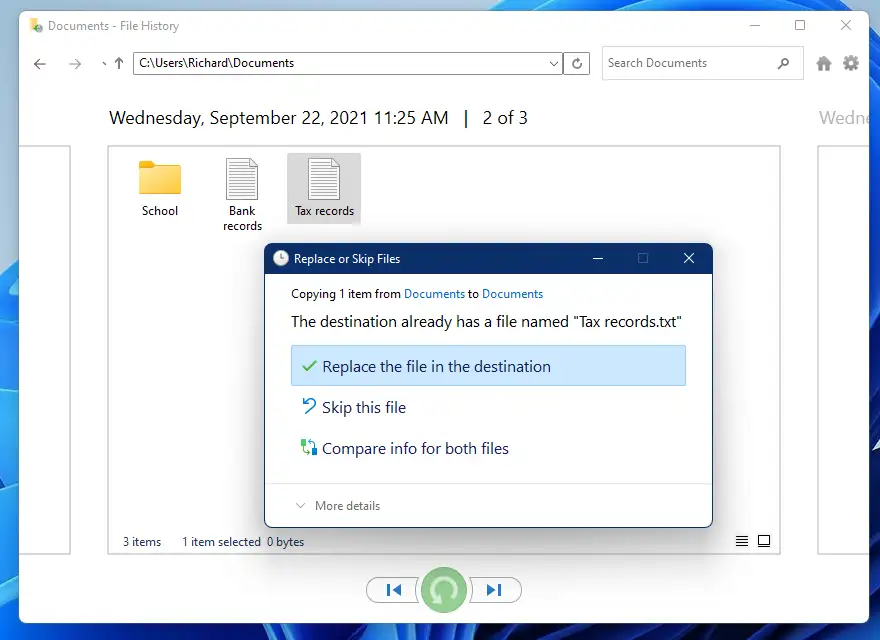Click the 2 of 3 version counter

click(x=505, y=118)
